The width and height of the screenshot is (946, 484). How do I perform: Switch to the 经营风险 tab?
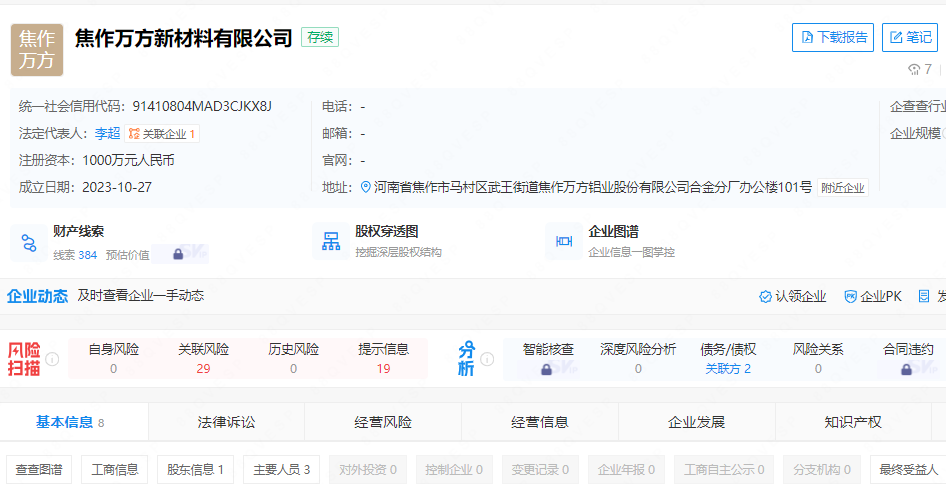383,422
